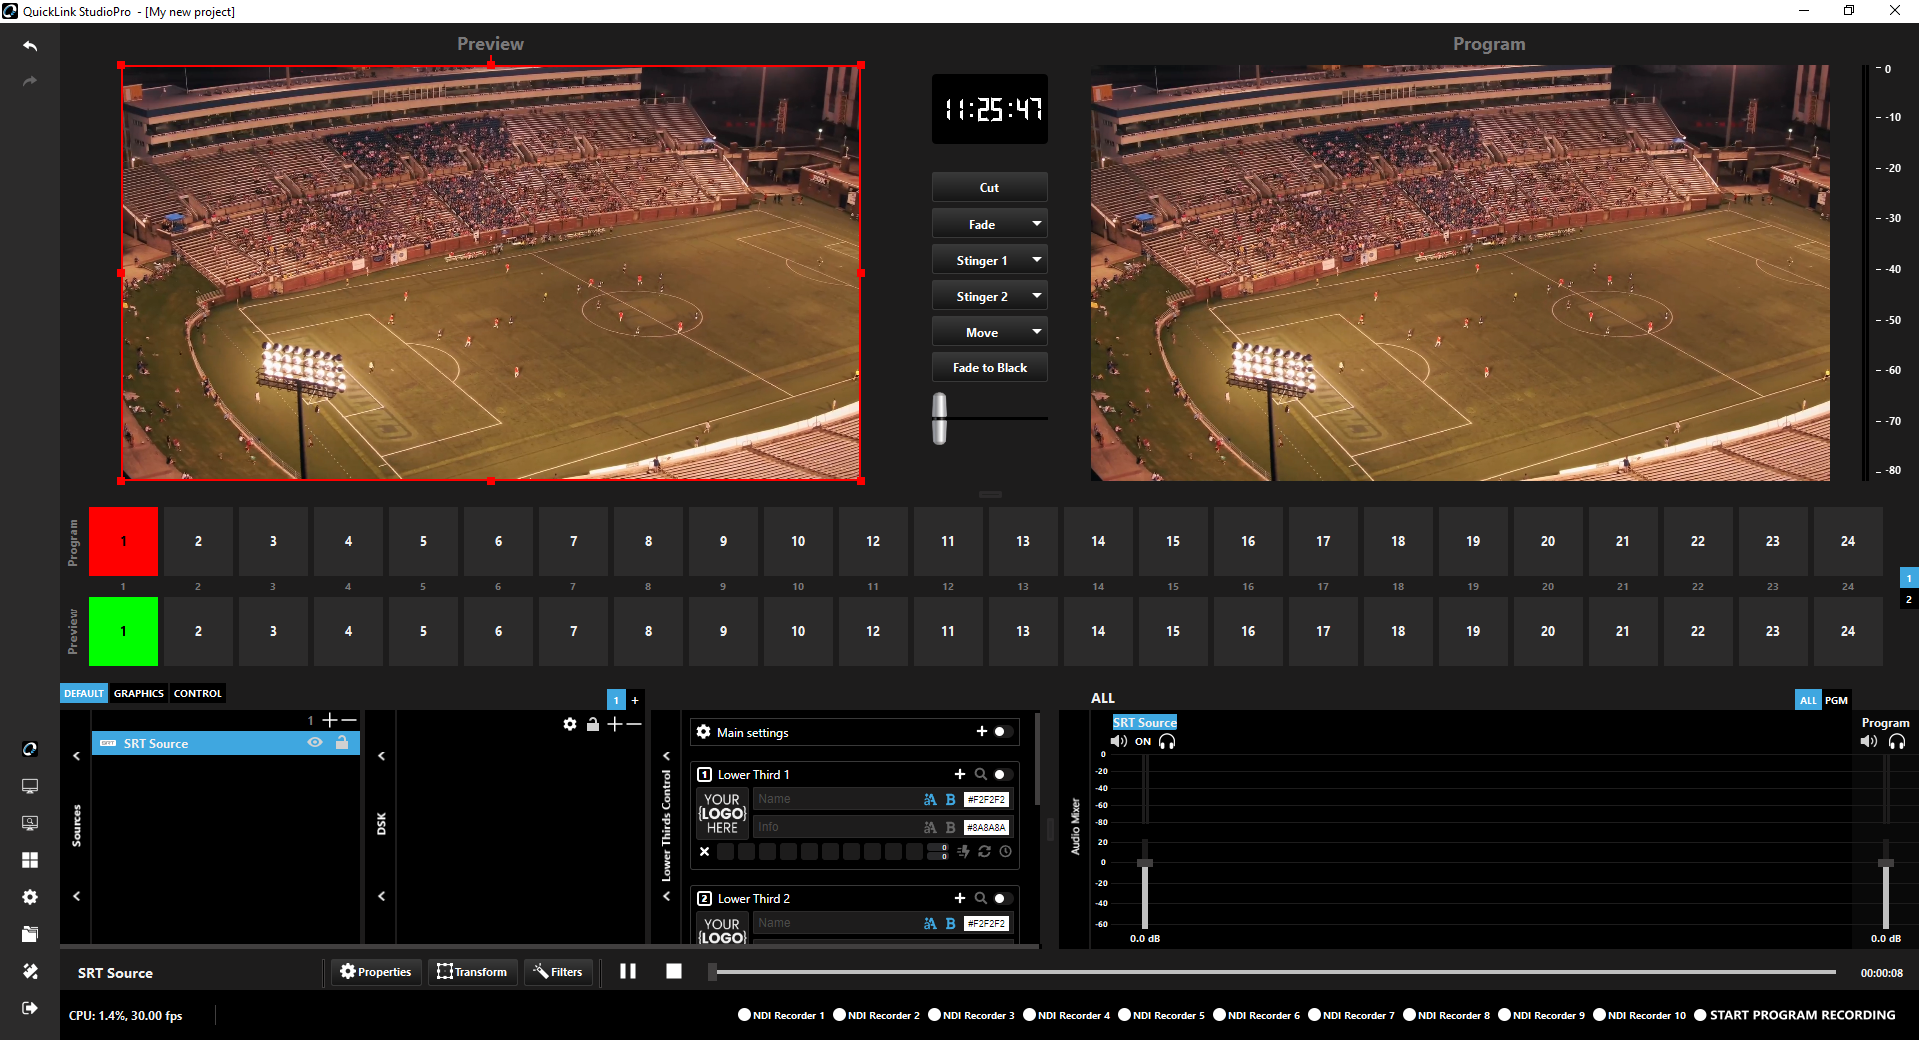Enable the Lower Third 1 switch
The width and height of the screenshot is (1919, 1040).
(1003, 774)
